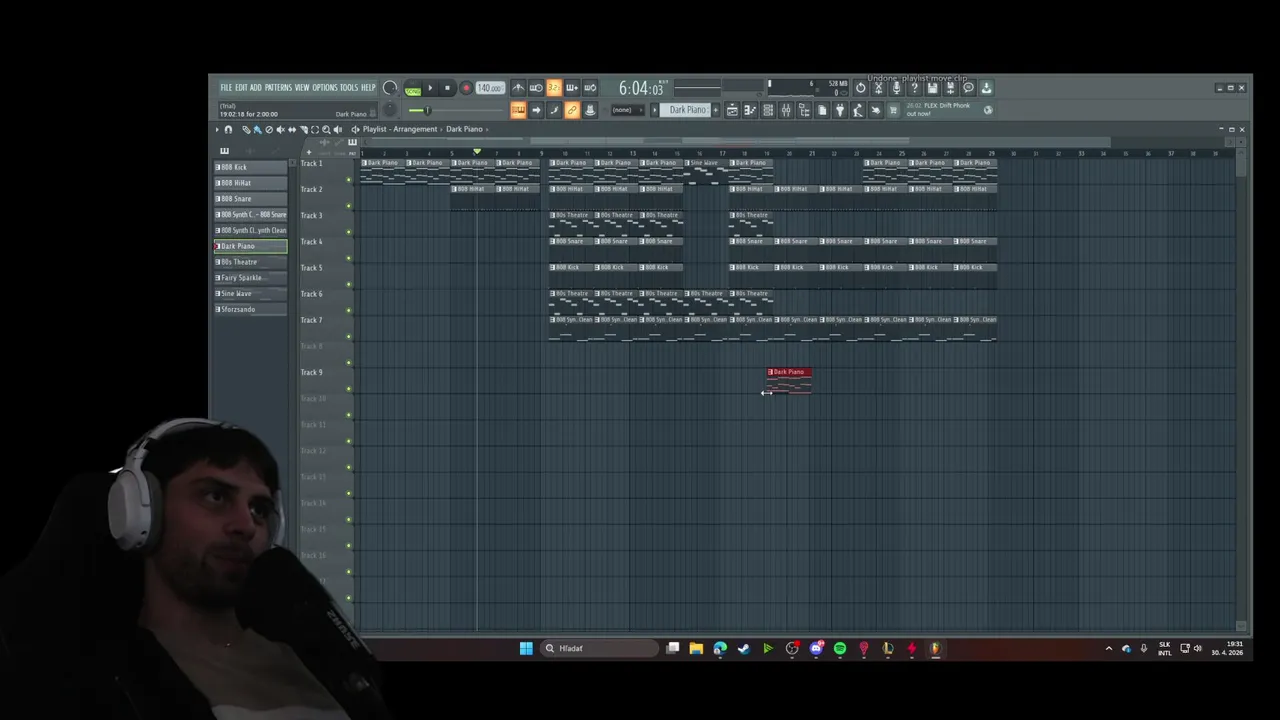Click the Stop transport button
This screenshot has height=720, width=1280.
[x=447, y=88]
